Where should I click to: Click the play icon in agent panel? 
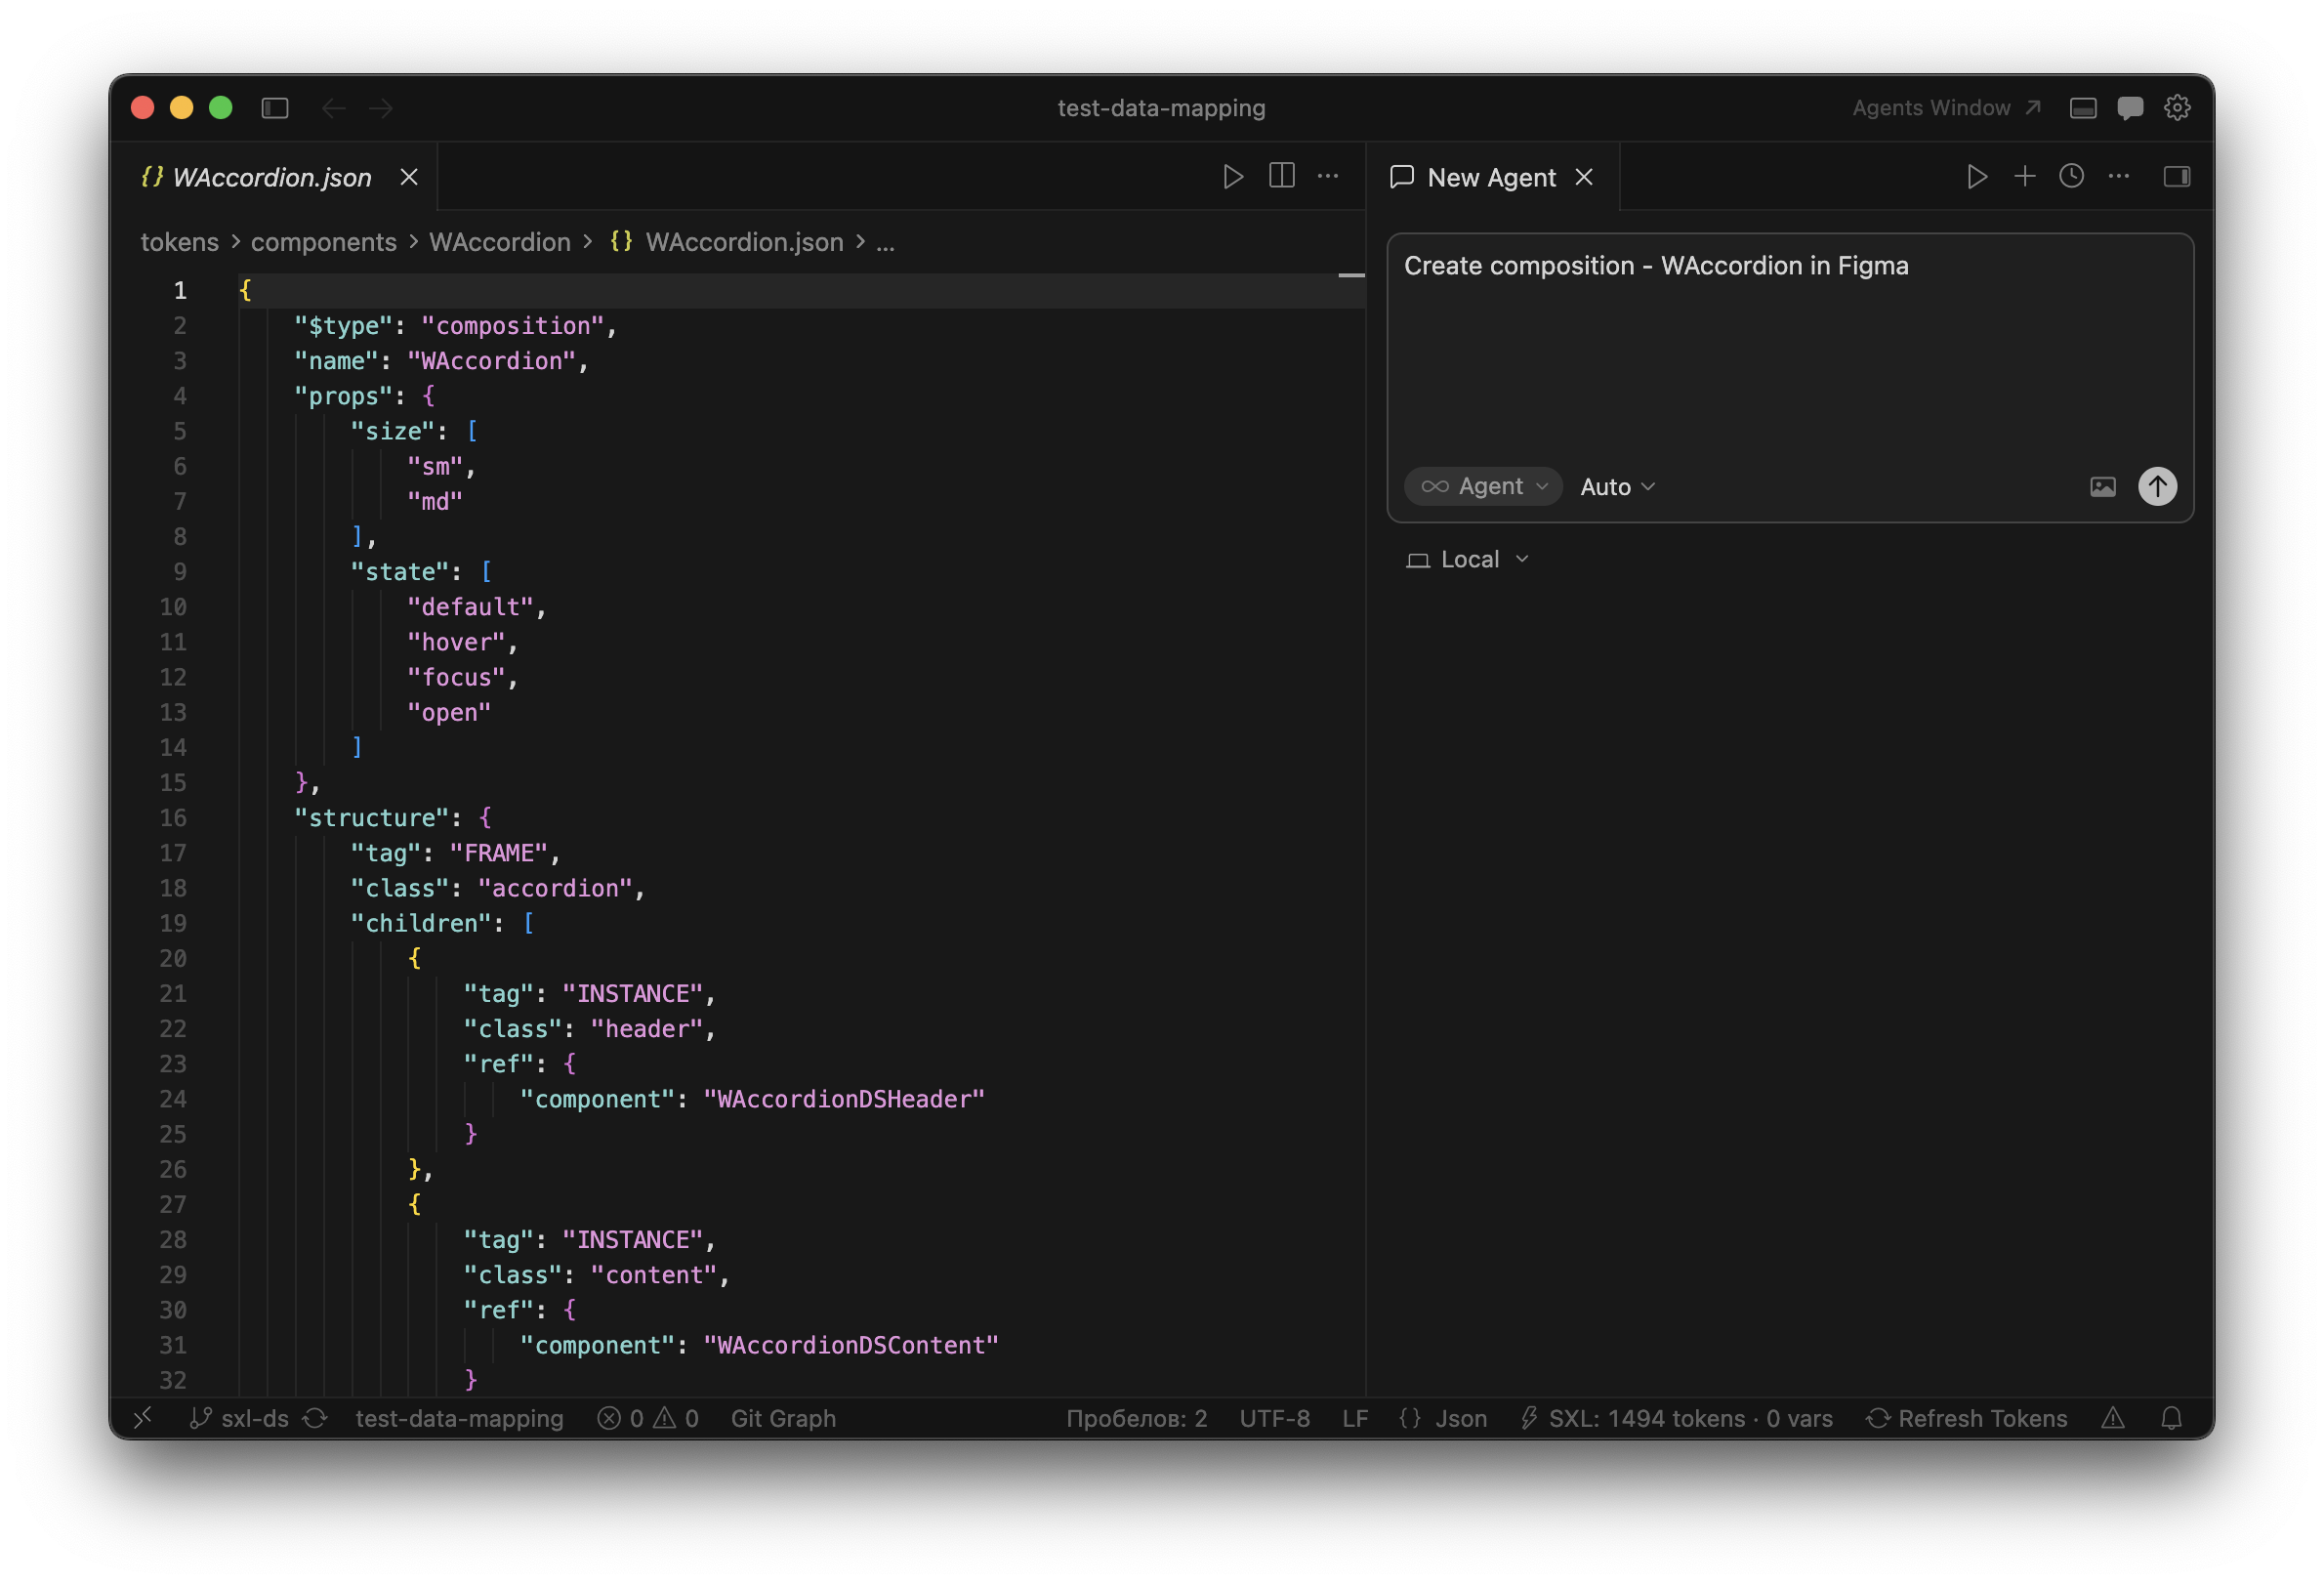1977,177
